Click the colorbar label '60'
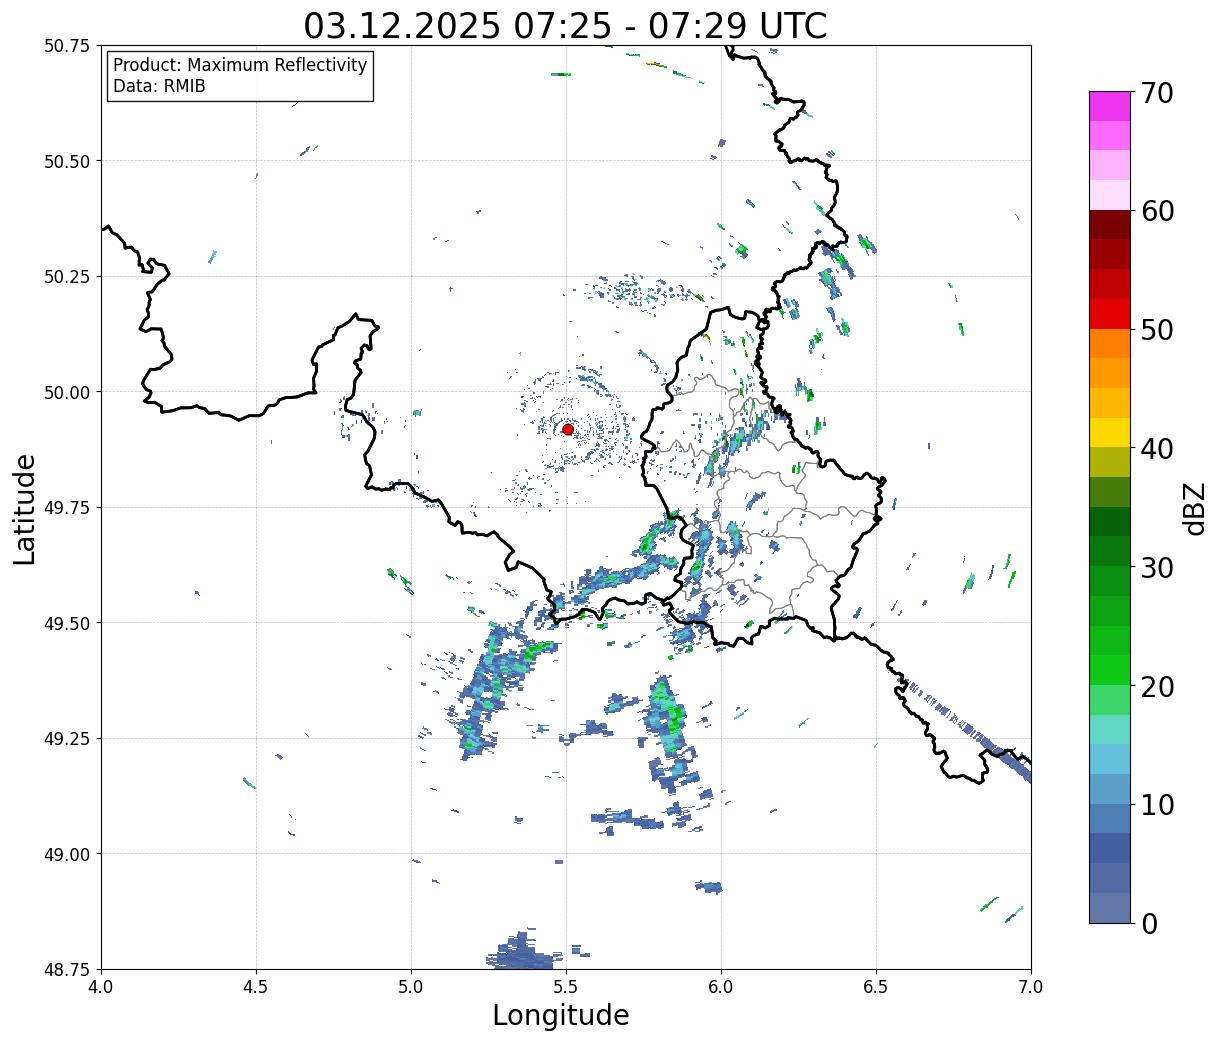 click(x=1156, y=211)
